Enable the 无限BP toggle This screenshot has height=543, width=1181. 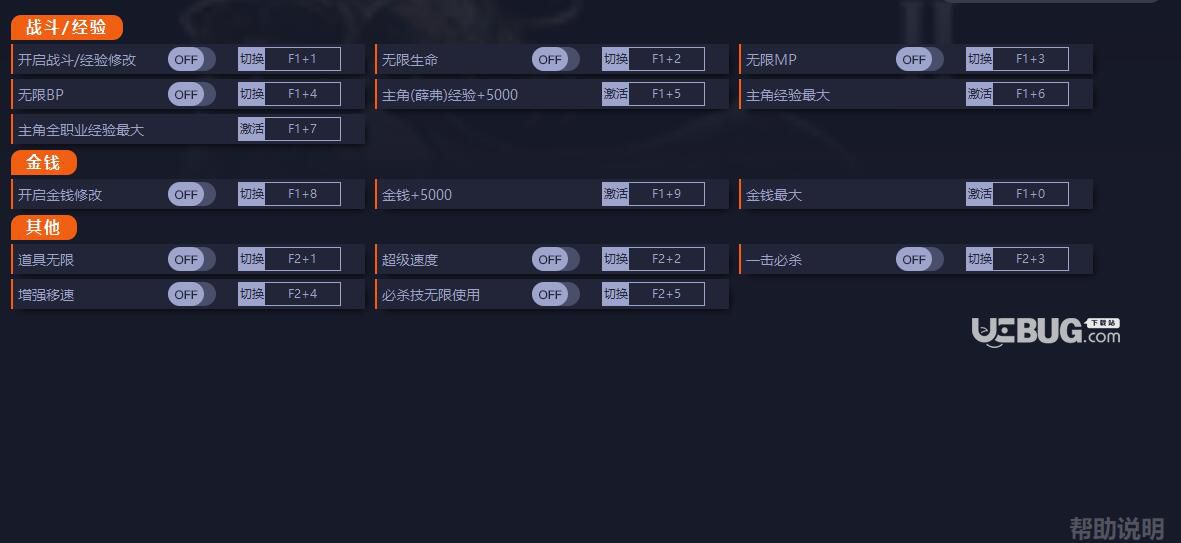point(191,94)
